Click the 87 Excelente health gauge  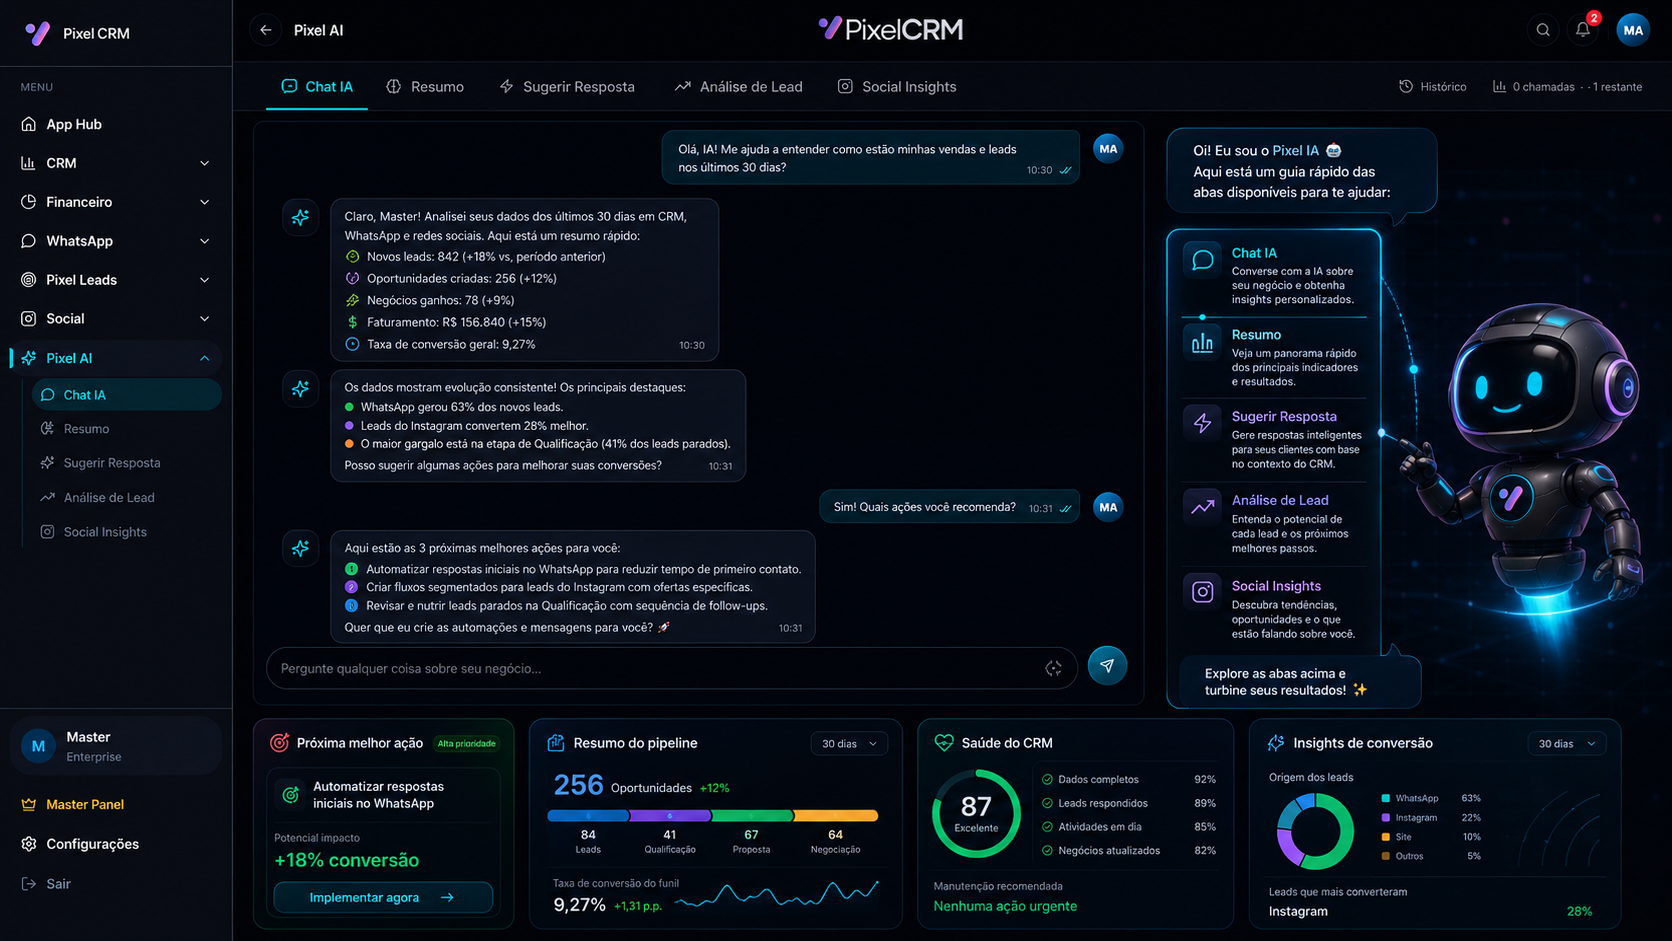coord(976,813)
